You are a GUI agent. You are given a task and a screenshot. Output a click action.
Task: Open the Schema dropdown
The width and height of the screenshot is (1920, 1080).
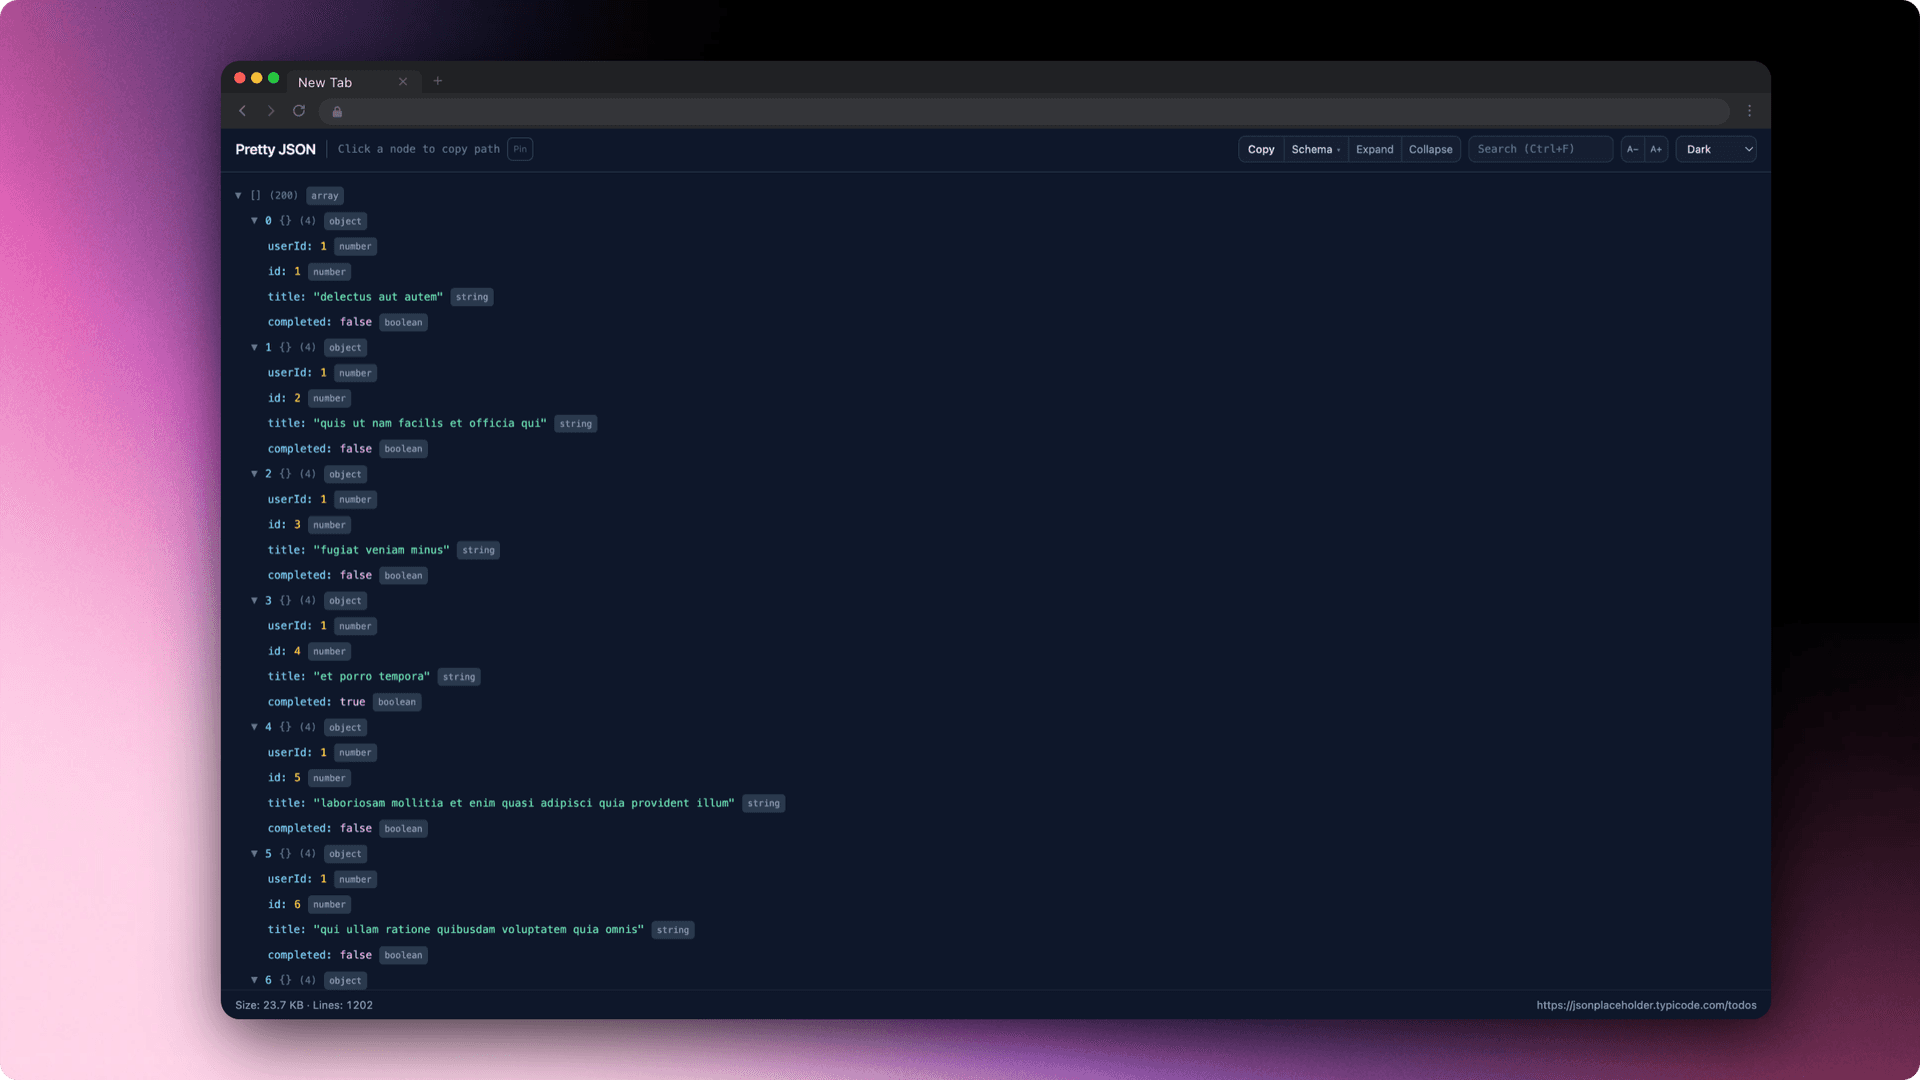coord(1315,149)
